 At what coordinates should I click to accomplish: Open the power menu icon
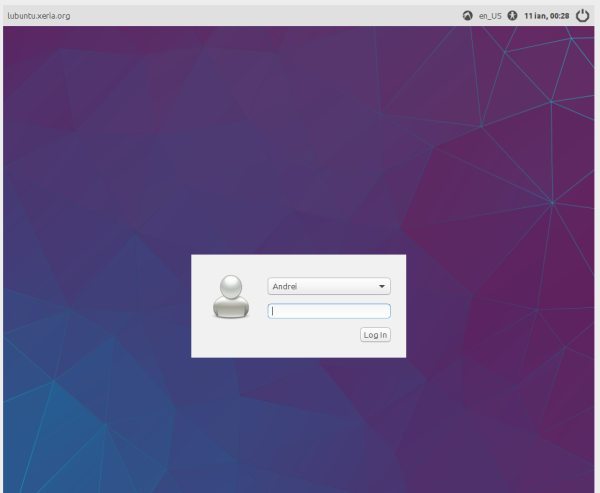tap(582, 16)
